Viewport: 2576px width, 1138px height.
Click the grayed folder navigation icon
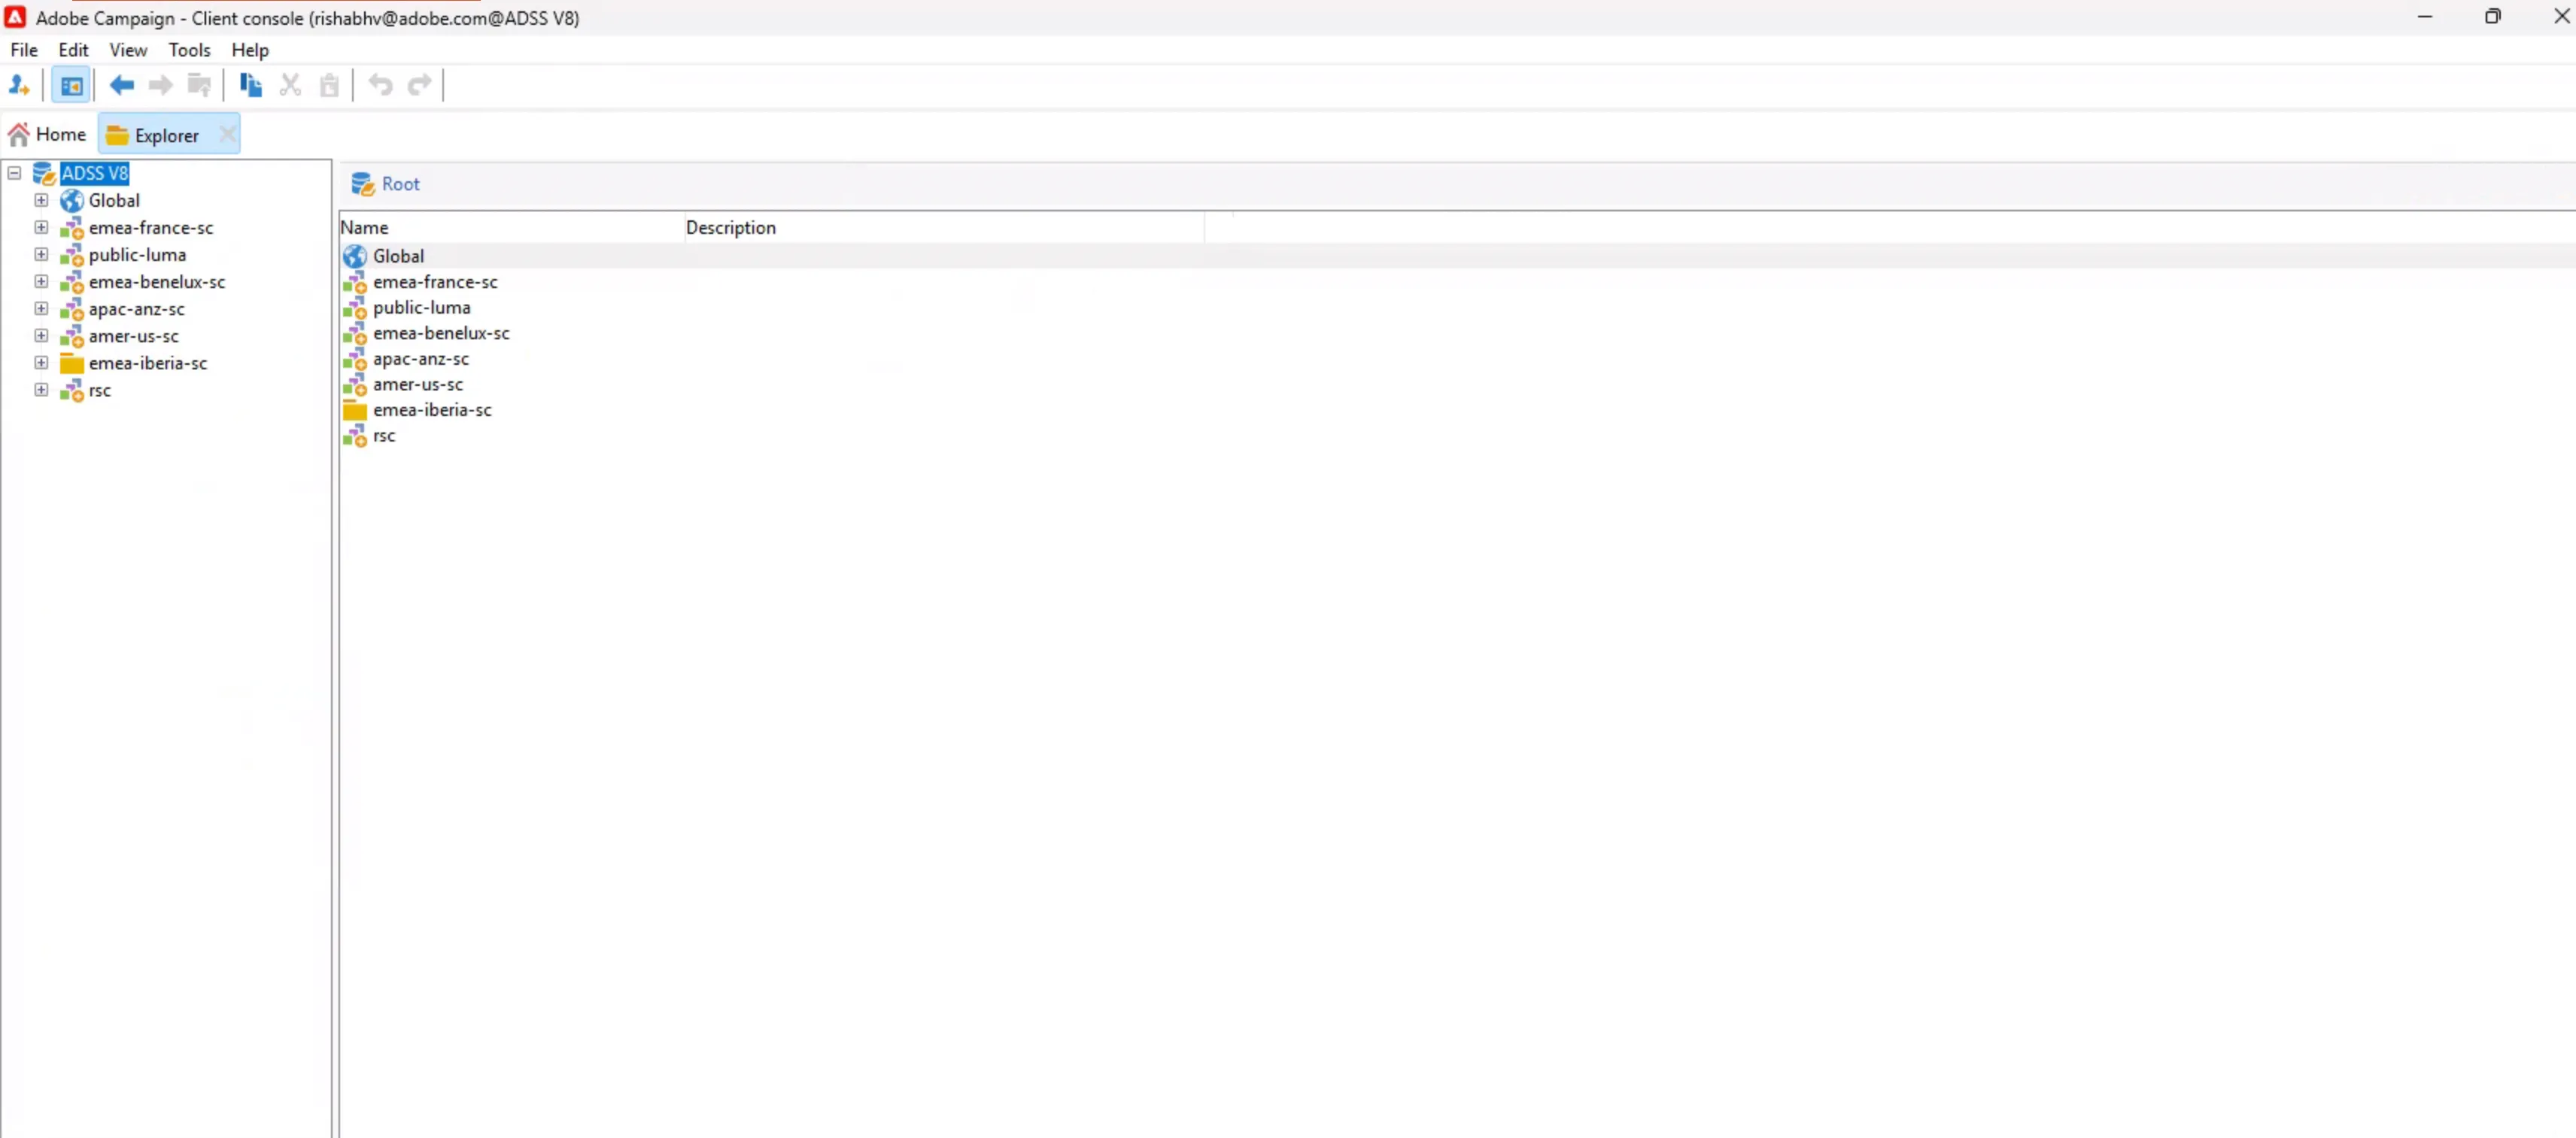(x=199, y=85)
